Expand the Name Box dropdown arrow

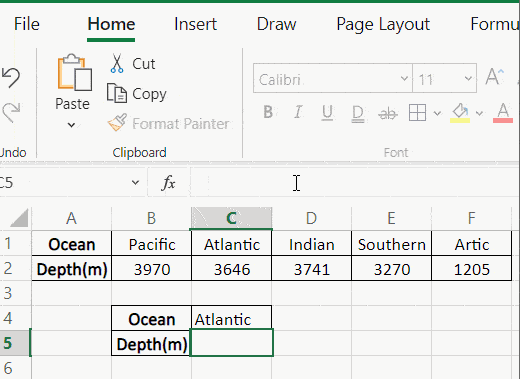(135, 182)
